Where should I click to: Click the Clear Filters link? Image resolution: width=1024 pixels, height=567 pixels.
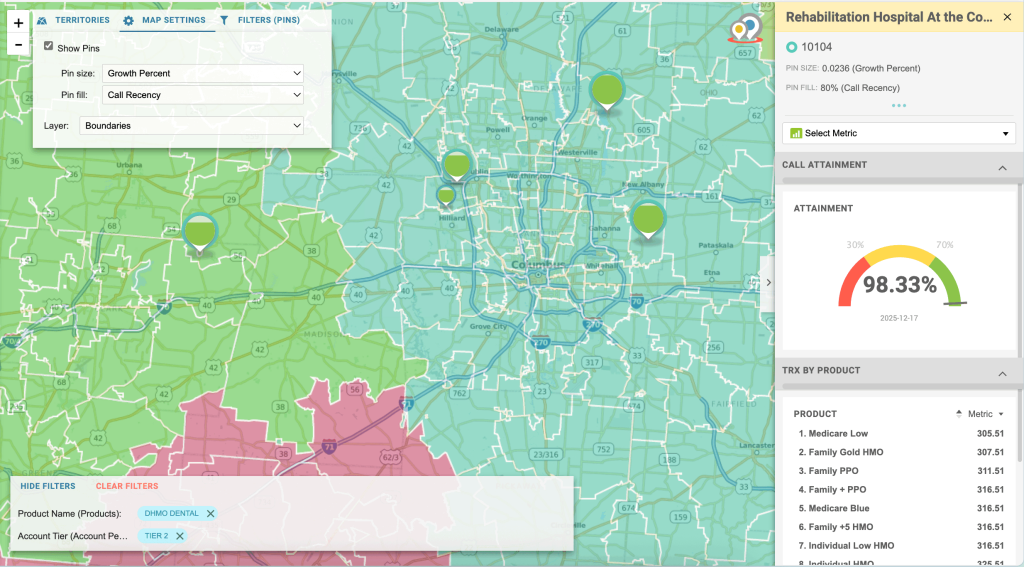pyautogui.click(x=127, y=486)
